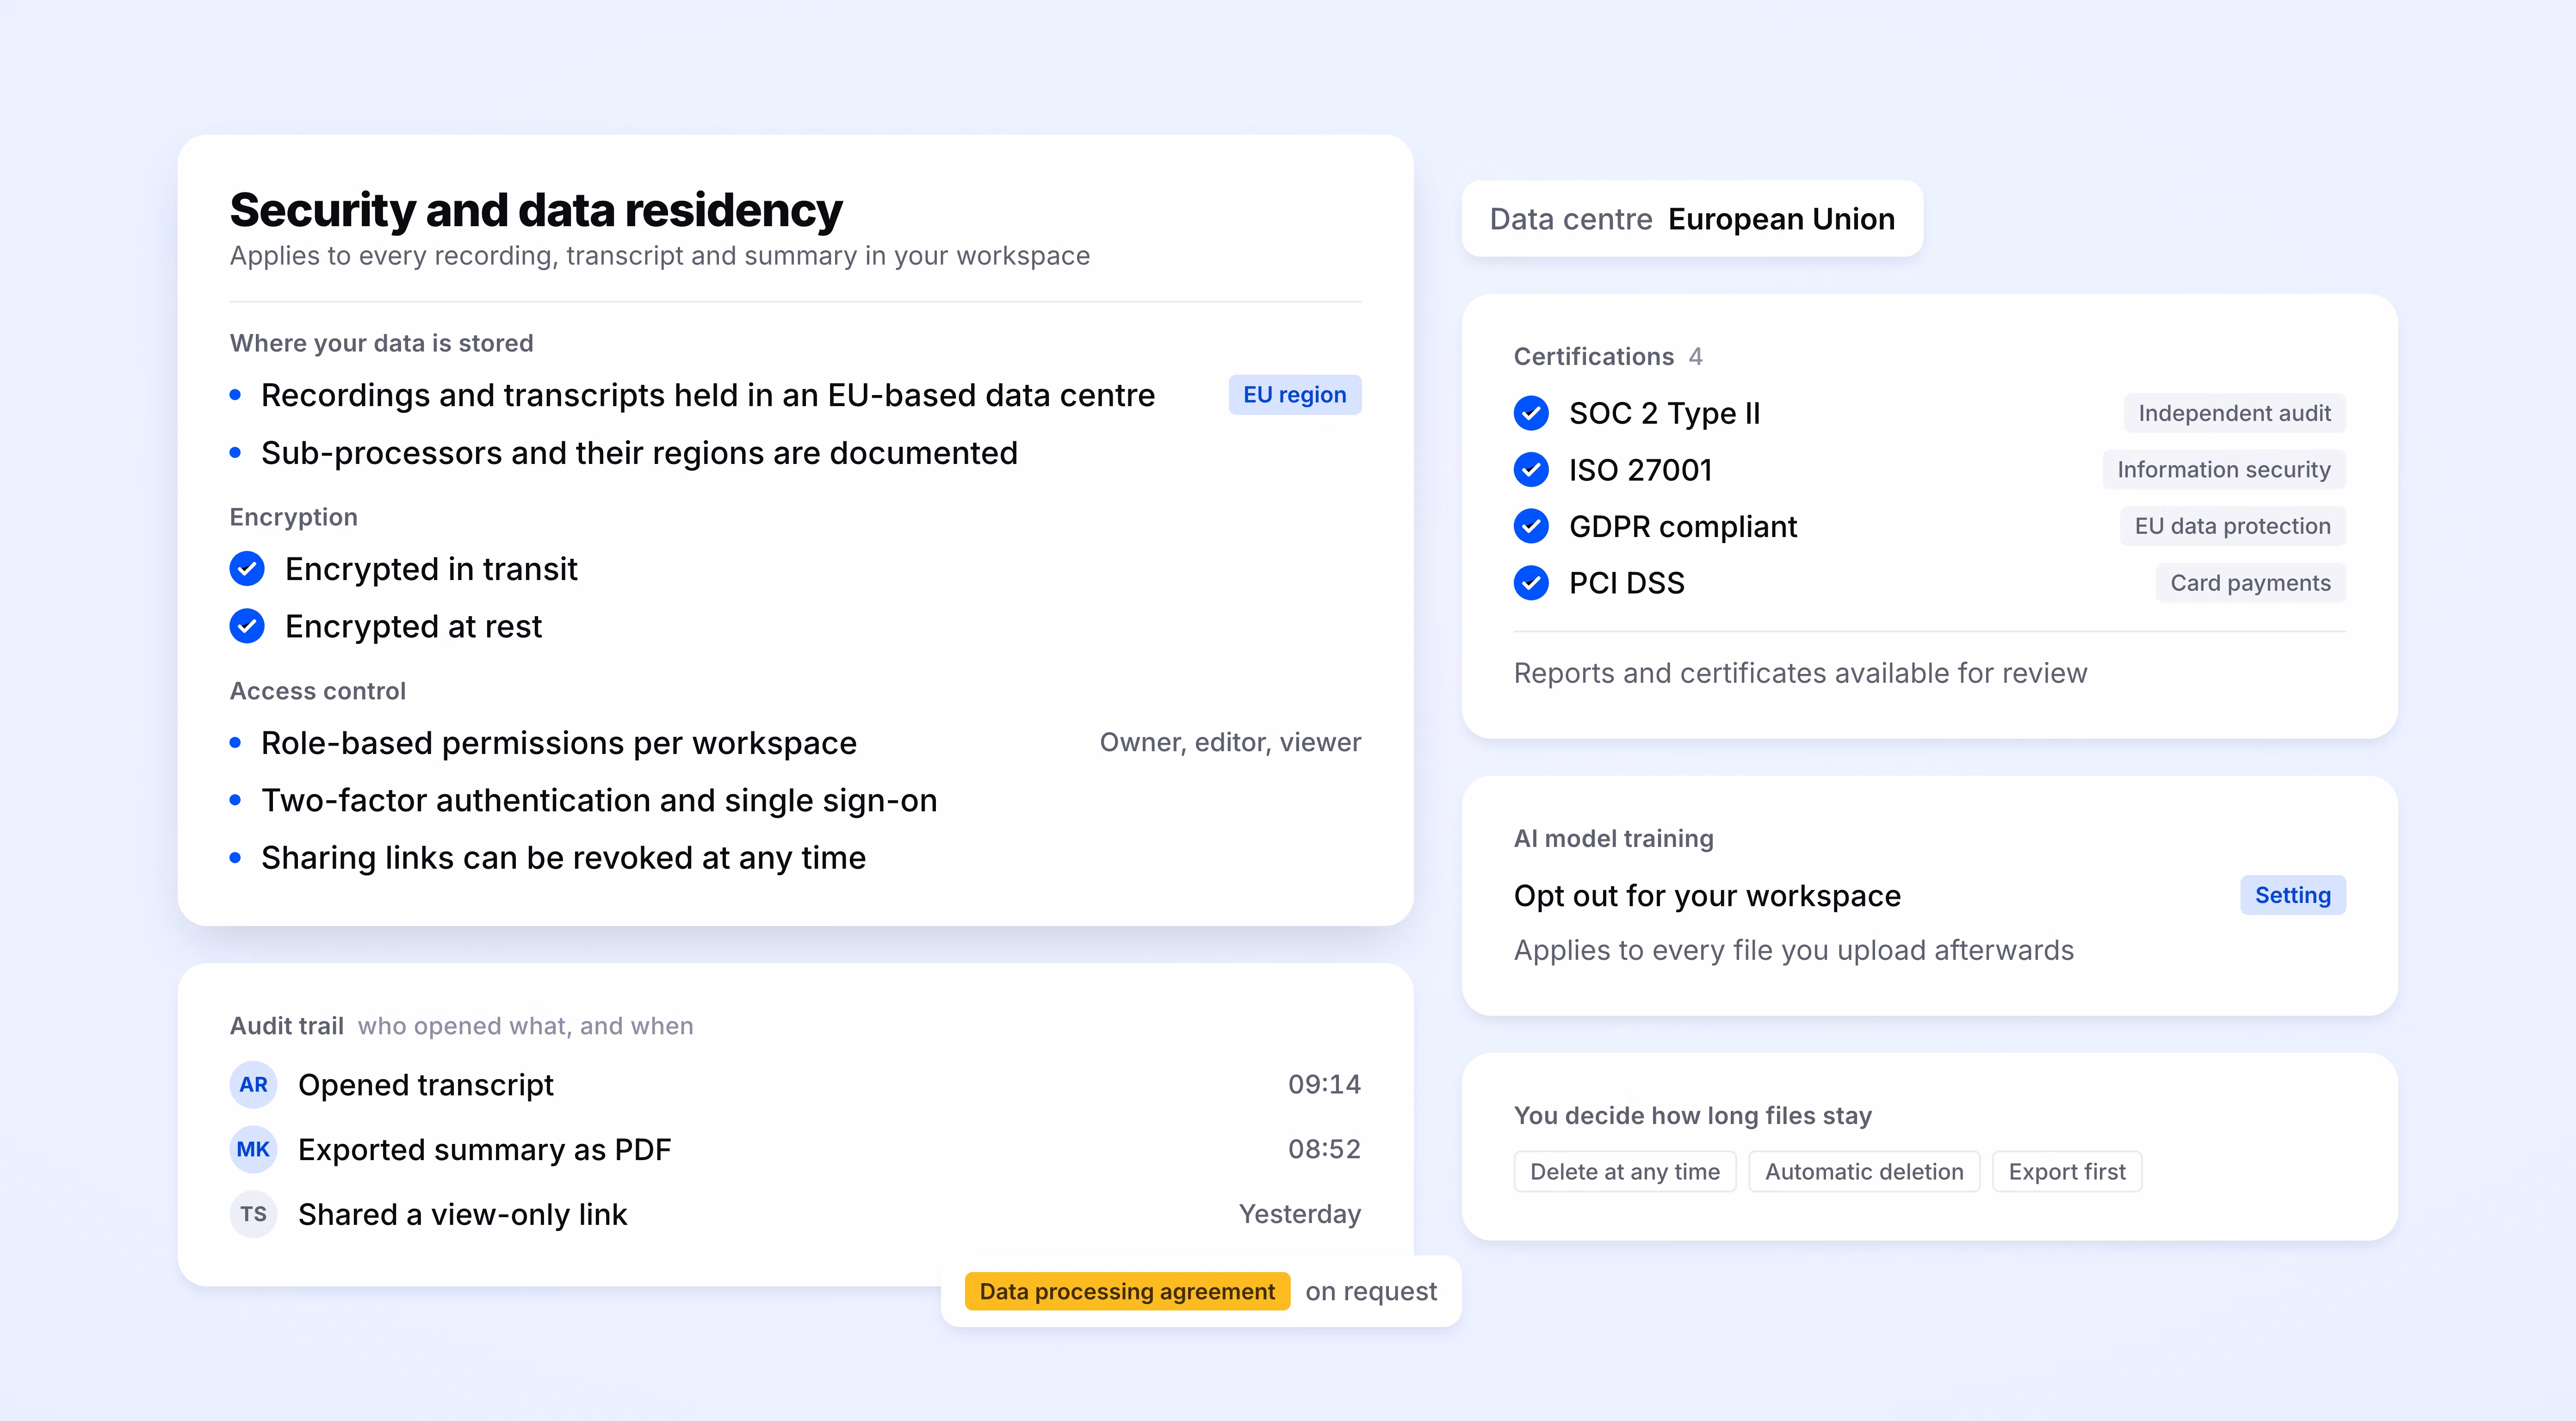Click the EU region badge
The width and height of the screenshot is (2576, 1421).
click(x=1295, y=395)
